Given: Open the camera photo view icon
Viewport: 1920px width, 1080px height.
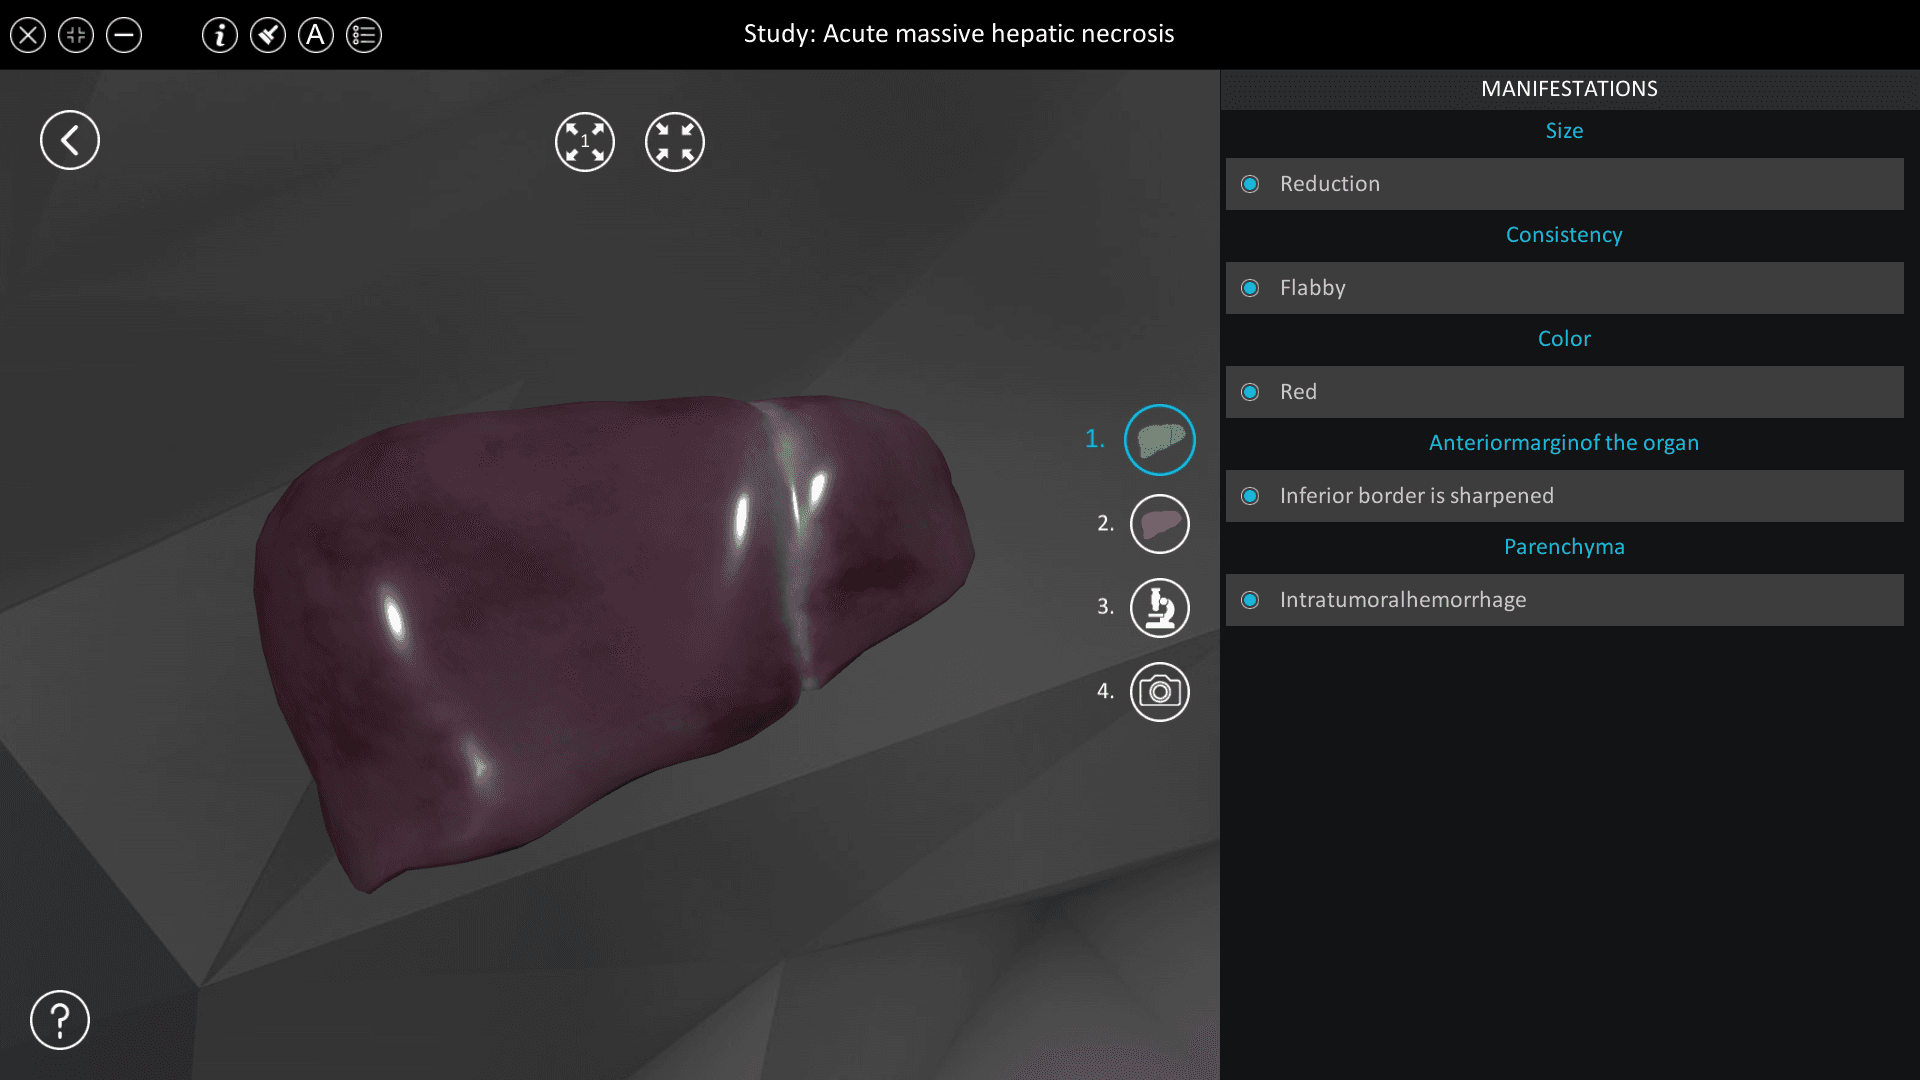Looking at the screenshot, I should click(1160, 692).
